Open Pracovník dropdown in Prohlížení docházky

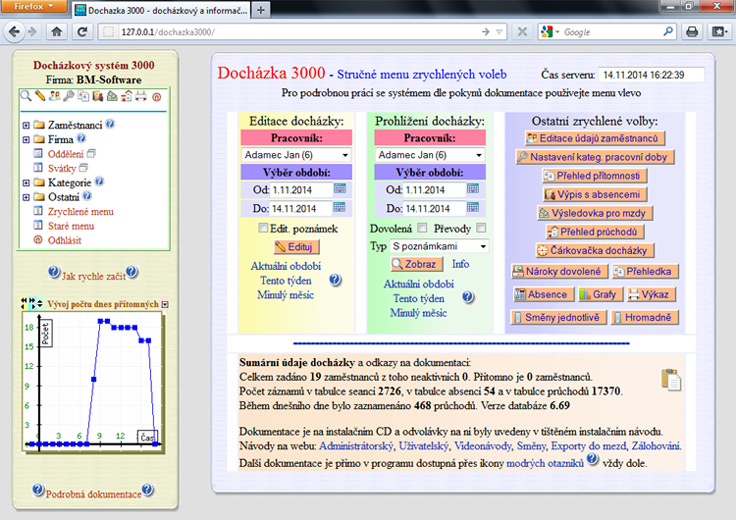(x=430, y=155)
